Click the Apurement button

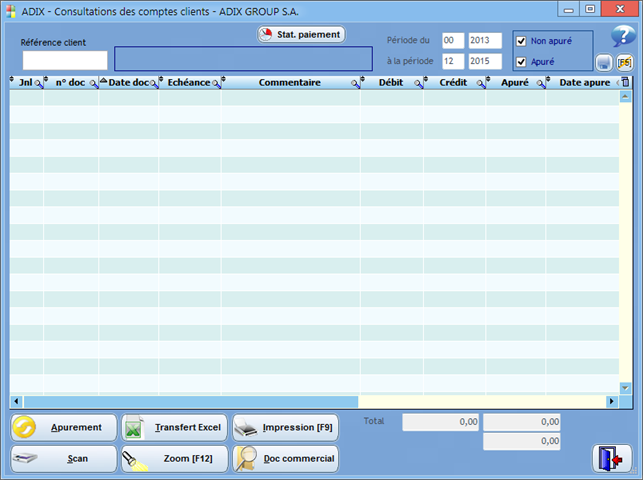point(64,428)
